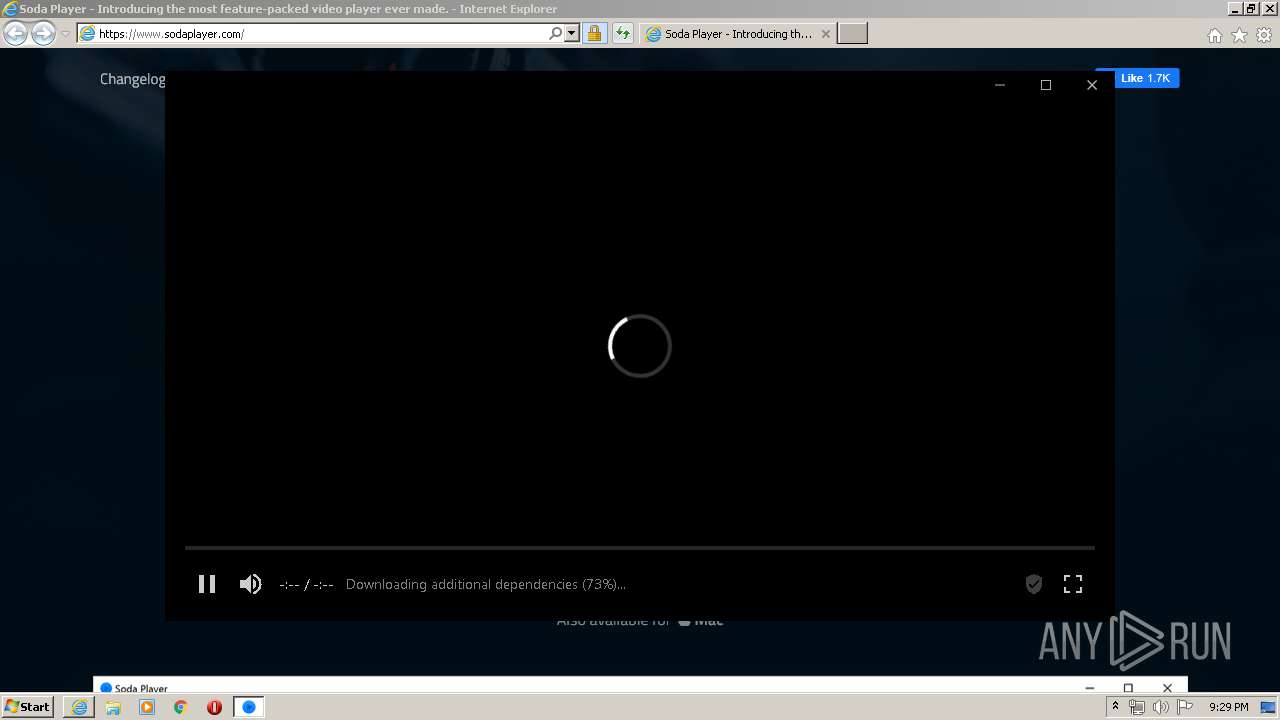This screenshot has height=720, width=1280.
Task: Mute the volume speaker icon
Action: 250,584
